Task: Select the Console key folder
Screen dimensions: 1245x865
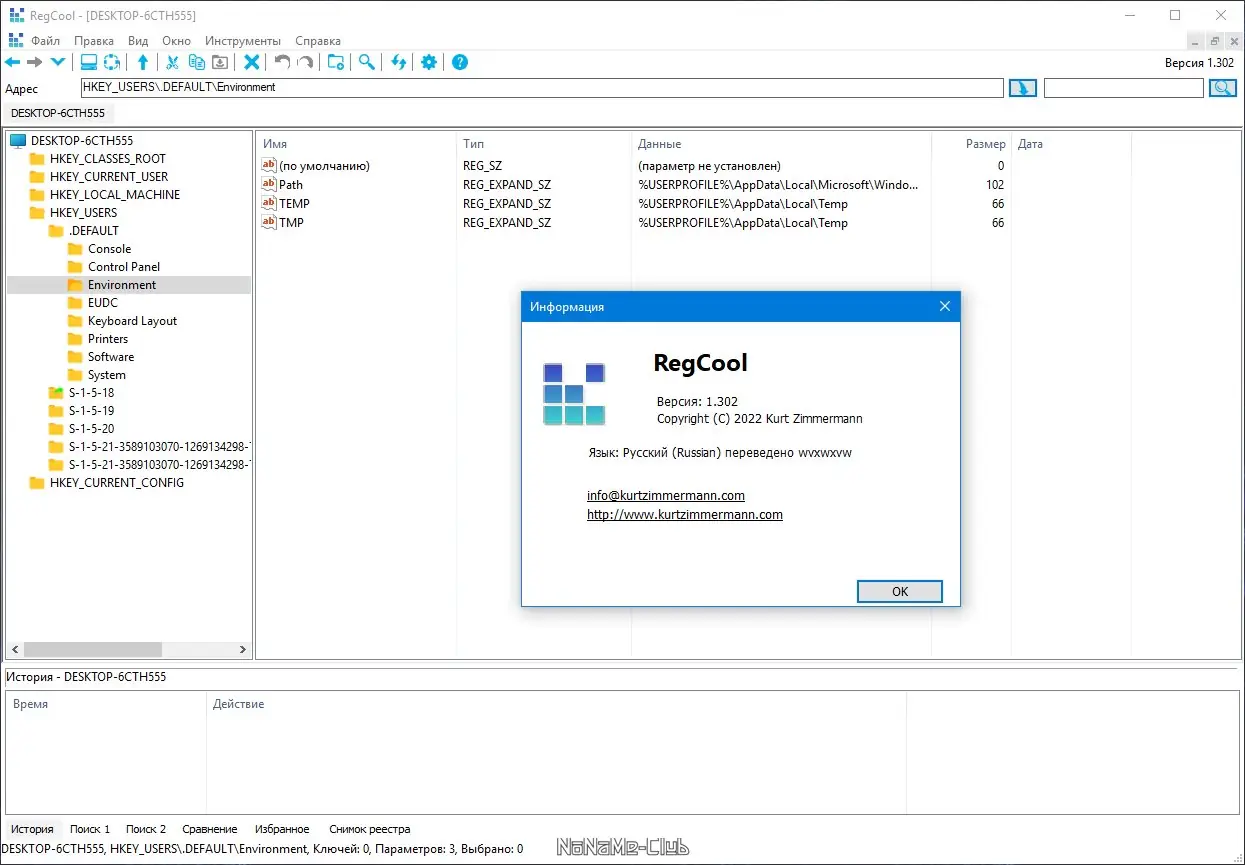Action: pyautogui.click(x=109, y=248)
